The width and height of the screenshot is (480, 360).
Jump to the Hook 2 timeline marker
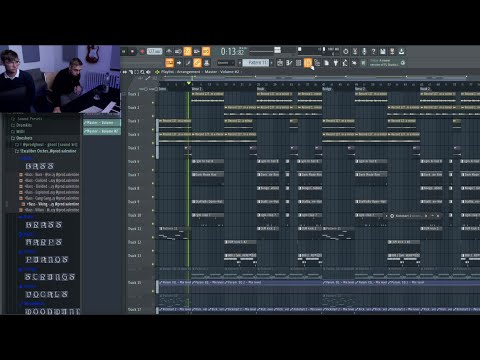[x=425, y=89]
